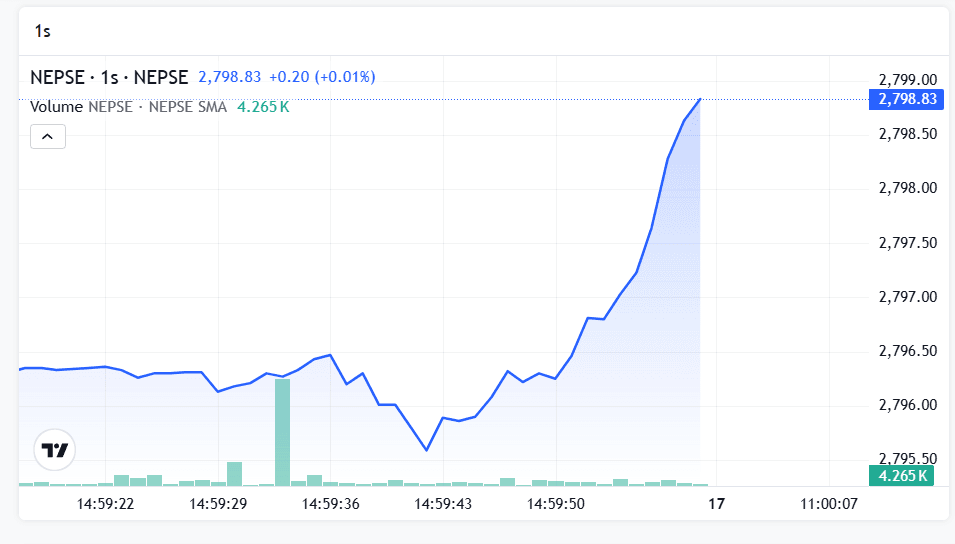Screen dimensions: 955x544
Task: Click the 14:59:22 time axis label
Action: [105, 504]
